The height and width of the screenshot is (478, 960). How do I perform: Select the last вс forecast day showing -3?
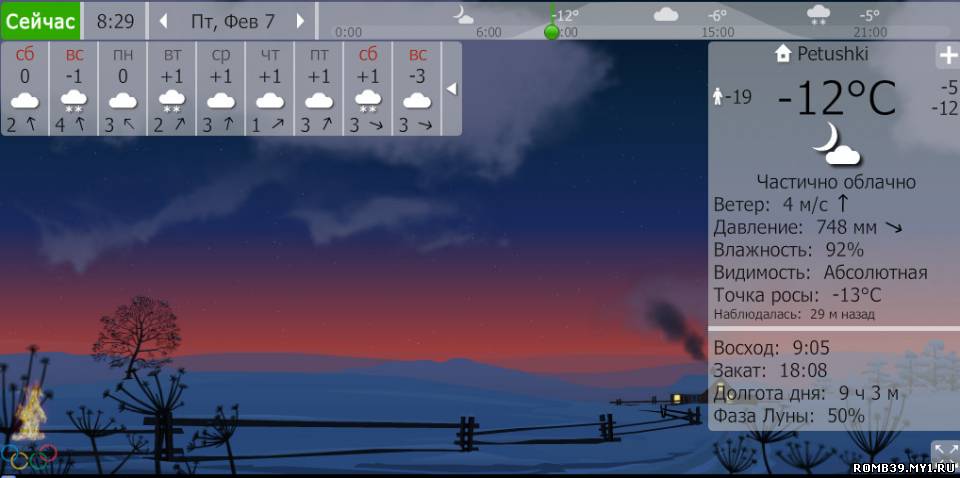(x=417, y=88)
